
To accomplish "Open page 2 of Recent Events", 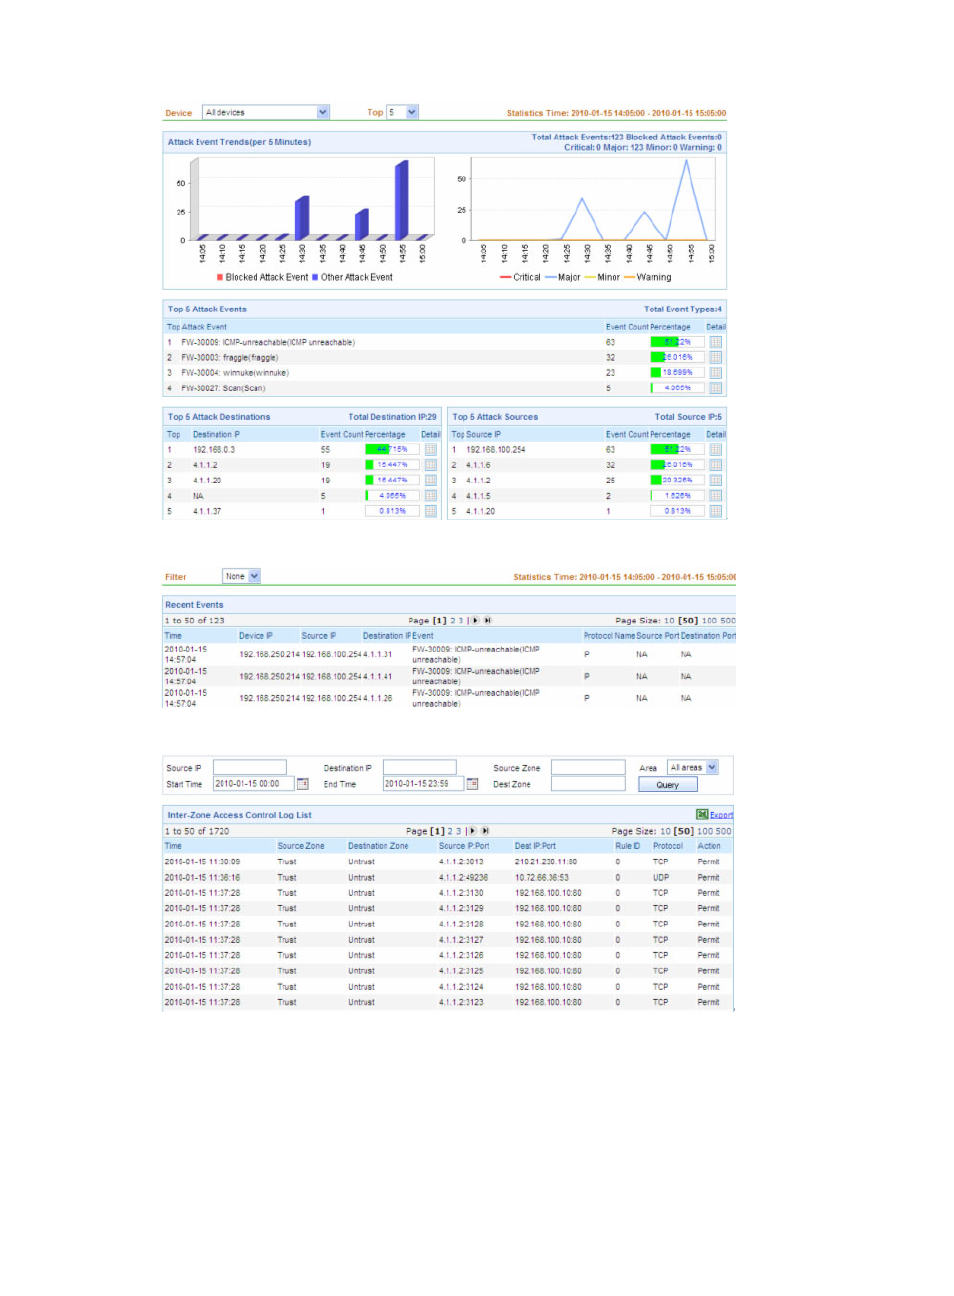I will pos(452,621).
